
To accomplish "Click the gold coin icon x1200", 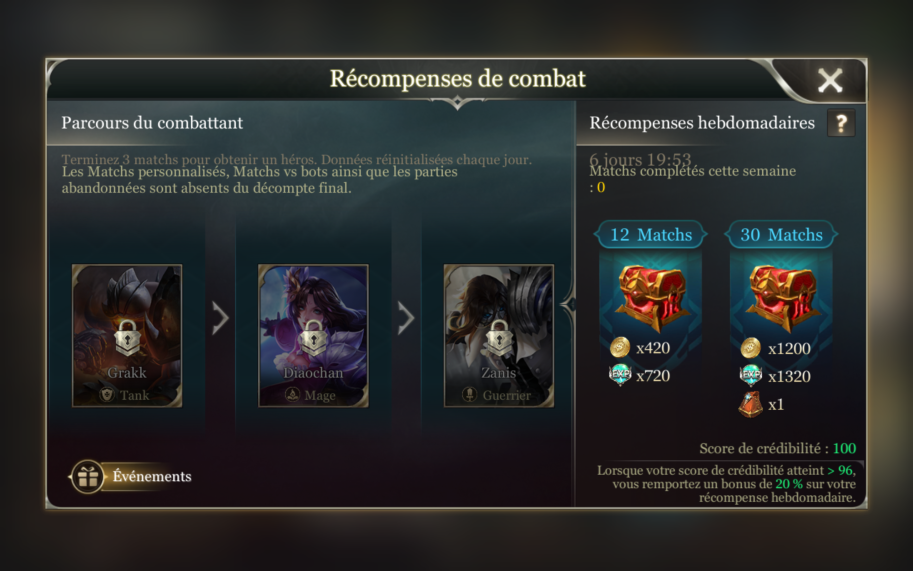I will tap(751, 348).
